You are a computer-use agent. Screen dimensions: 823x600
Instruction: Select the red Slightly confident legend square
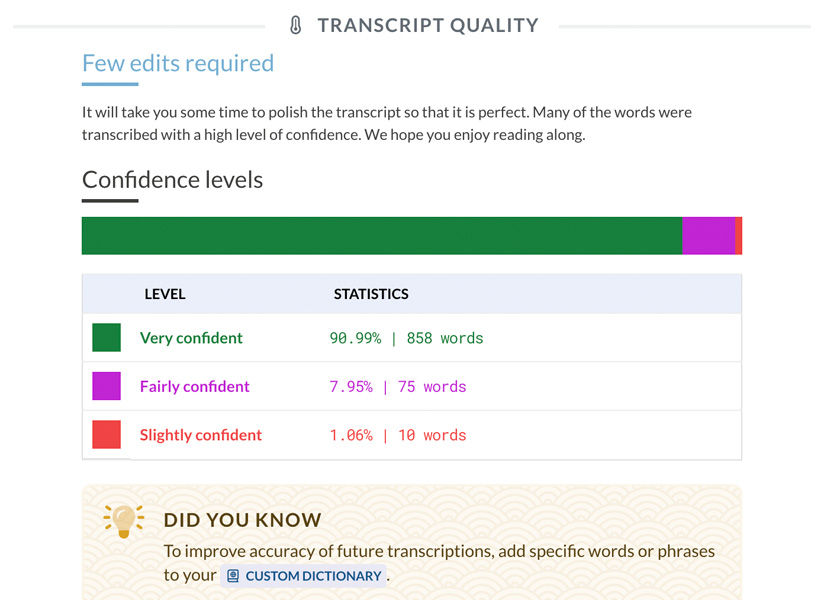(x=106, y=434)
